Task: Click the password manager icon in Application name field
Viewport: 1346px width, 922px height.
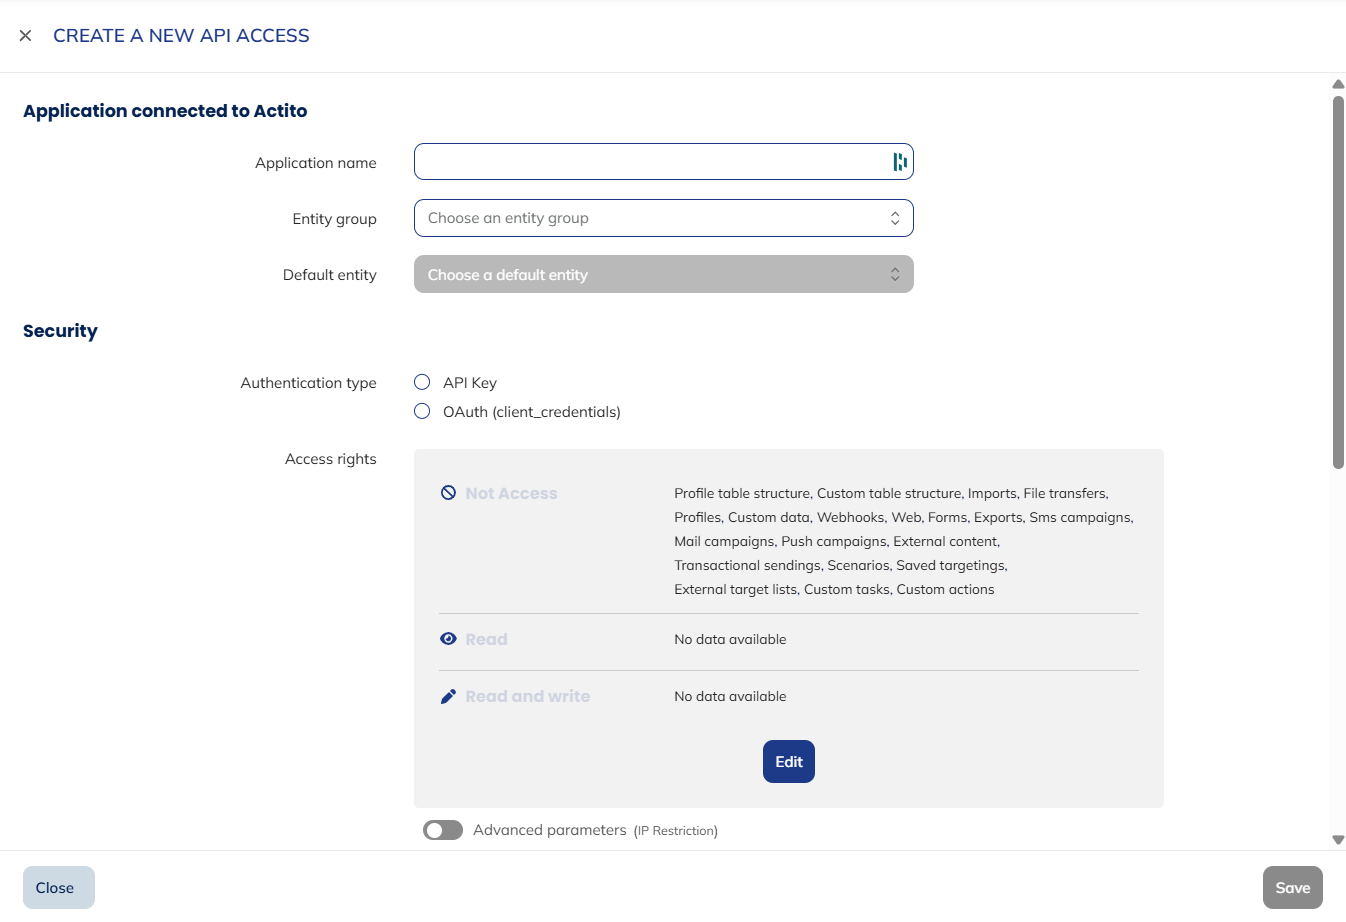Action: 897,161
